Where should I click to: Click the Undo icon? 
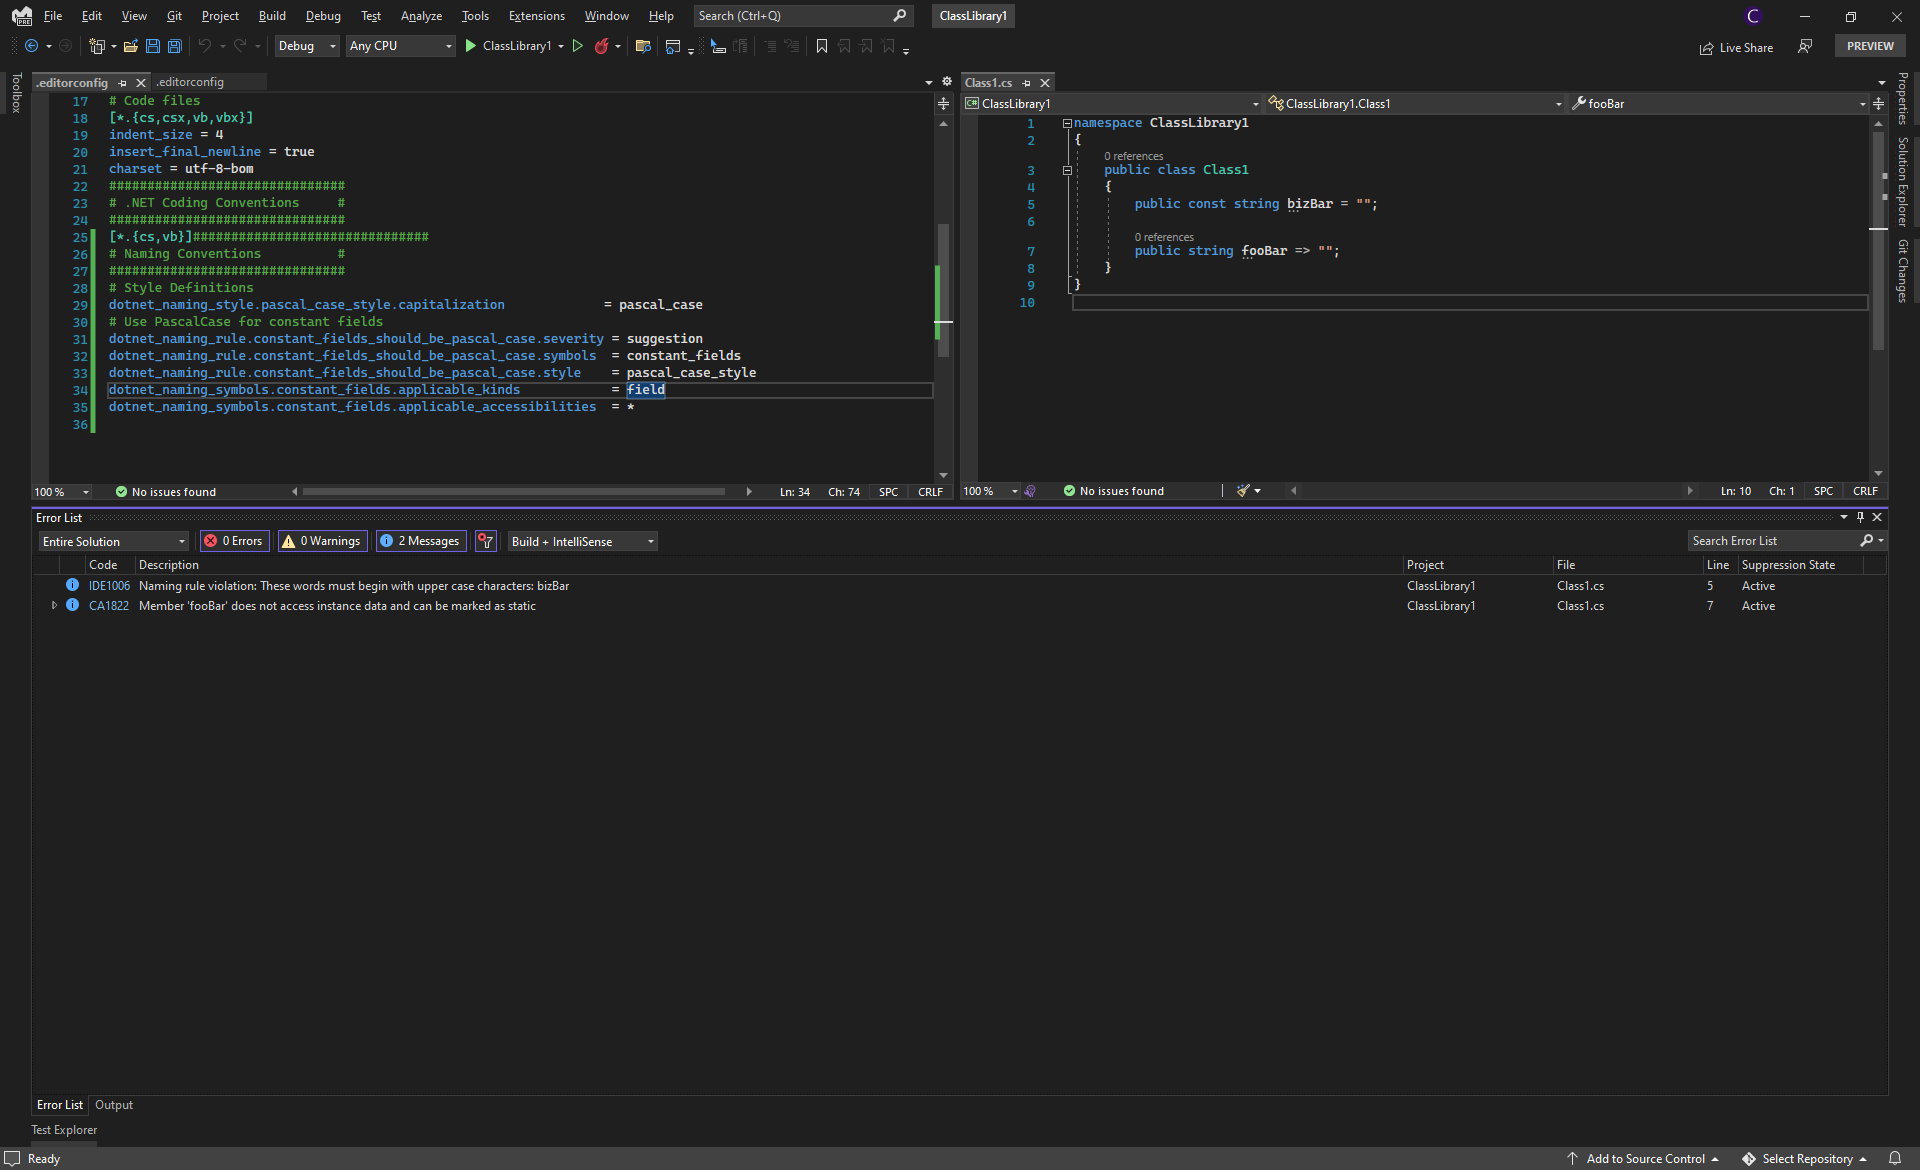pyautogui.click(x=205, y=46)
